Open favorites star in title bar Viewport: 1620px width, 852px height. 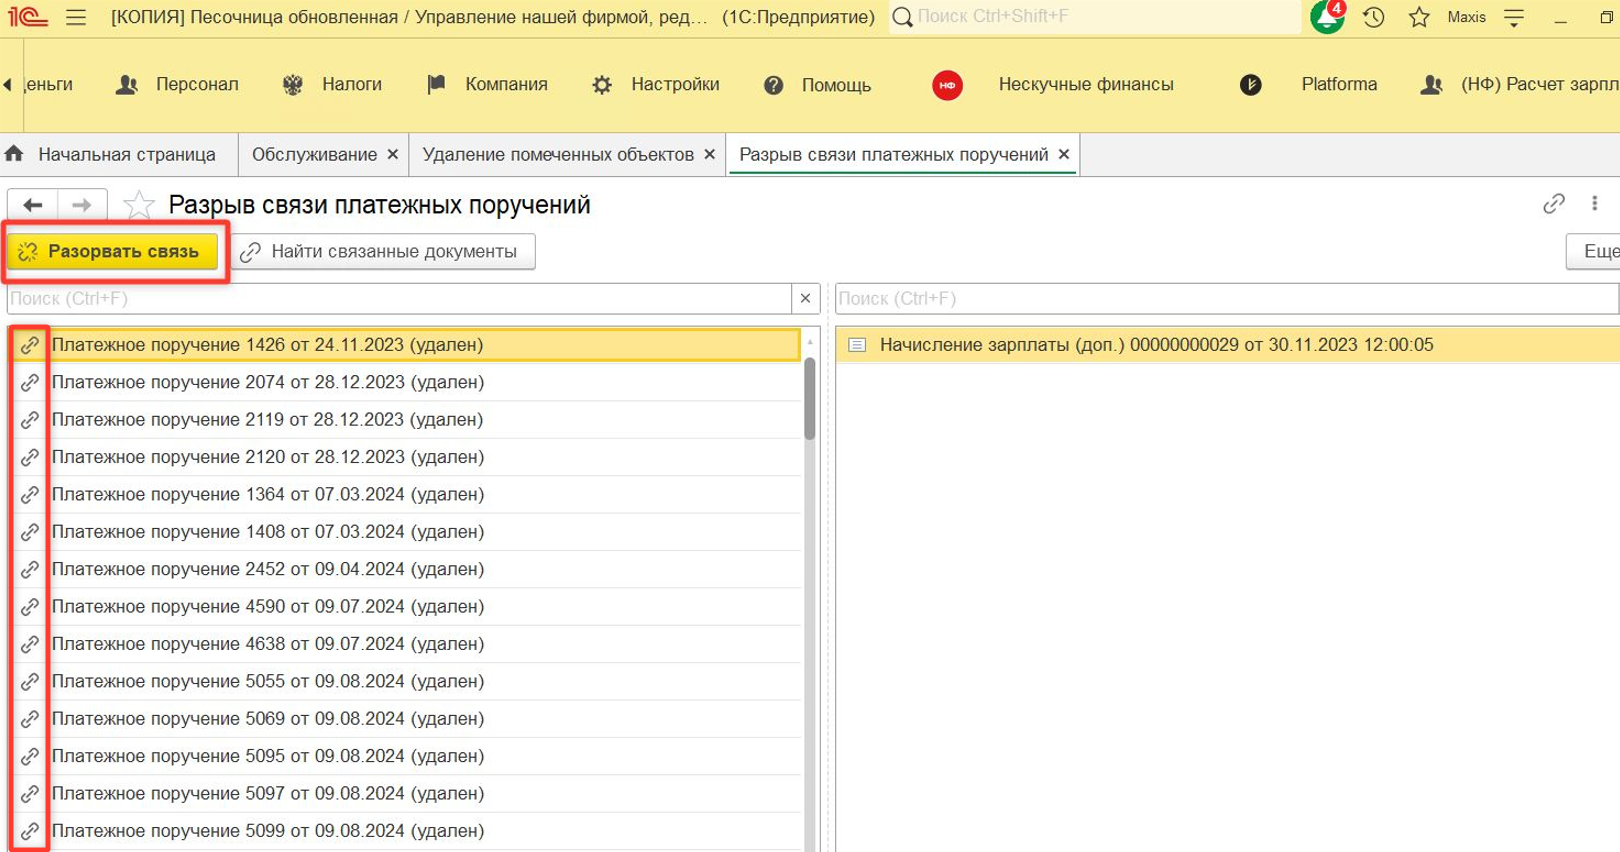[x=1419, y=17]
